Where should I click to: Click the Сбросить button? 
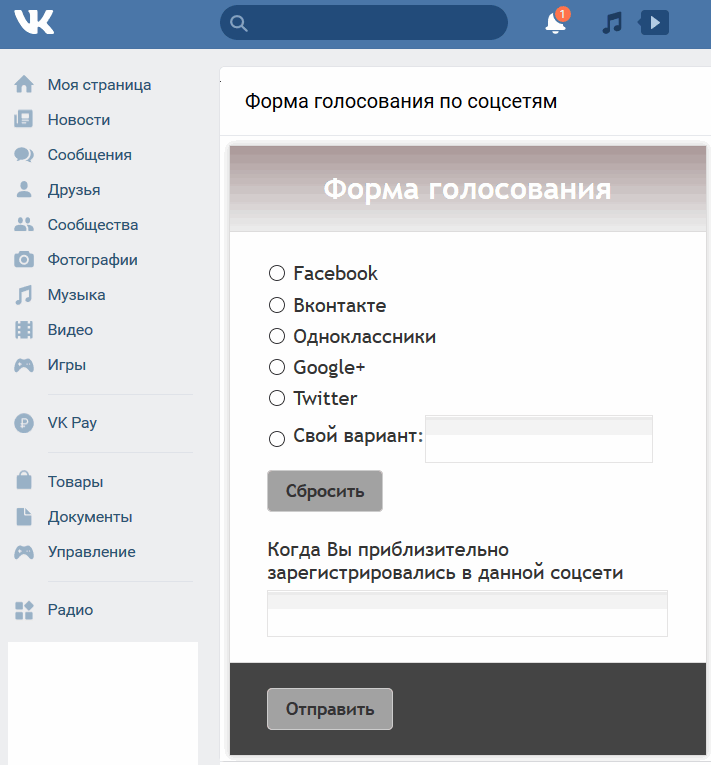pos(325,491)
